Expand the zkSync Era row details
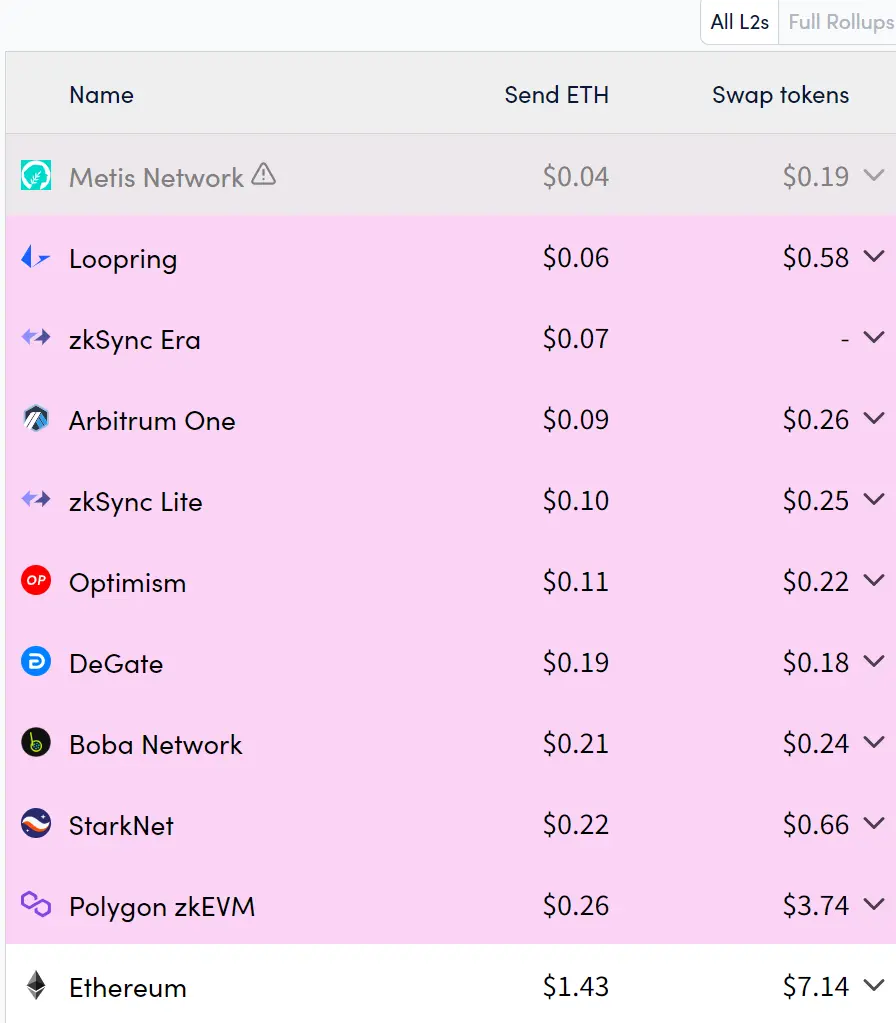Screen dimensions: 896x1023 (873, 338)
